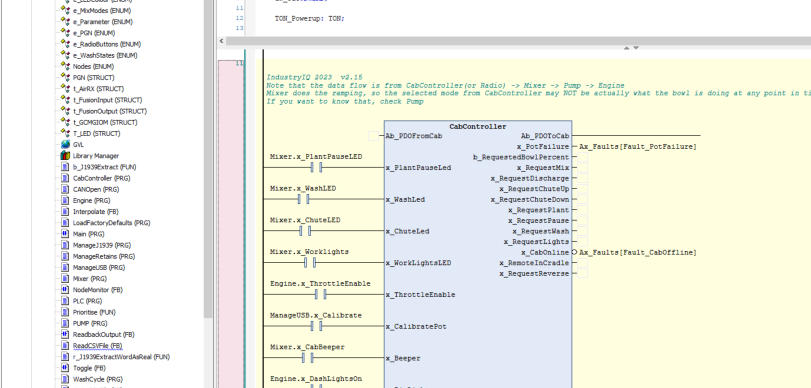Select the Ab_PDOFromCab input pin box
Screen dimensions: 811x388
click(373, 136)
